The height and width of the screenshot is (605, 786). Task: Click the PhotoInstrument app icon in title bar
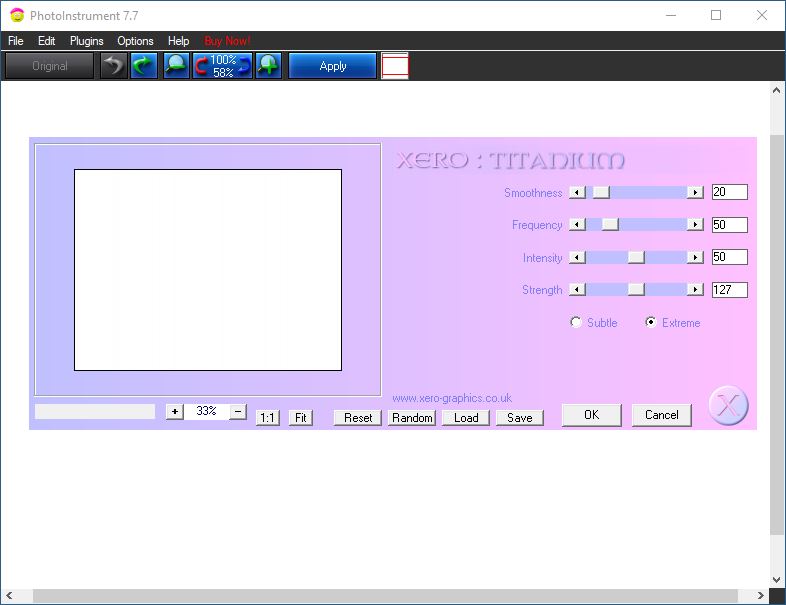pos(17,16)
